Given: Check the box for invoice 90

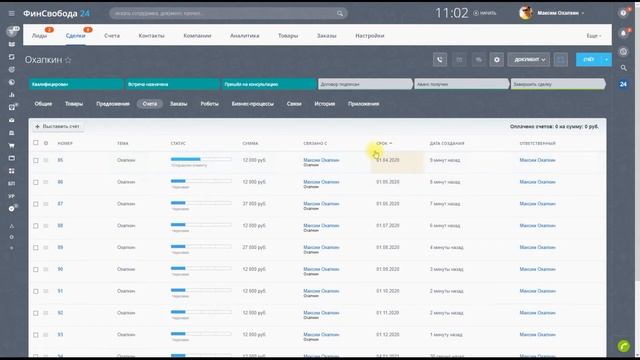Looking at the screenshot, I should click(x=36, y=269).
